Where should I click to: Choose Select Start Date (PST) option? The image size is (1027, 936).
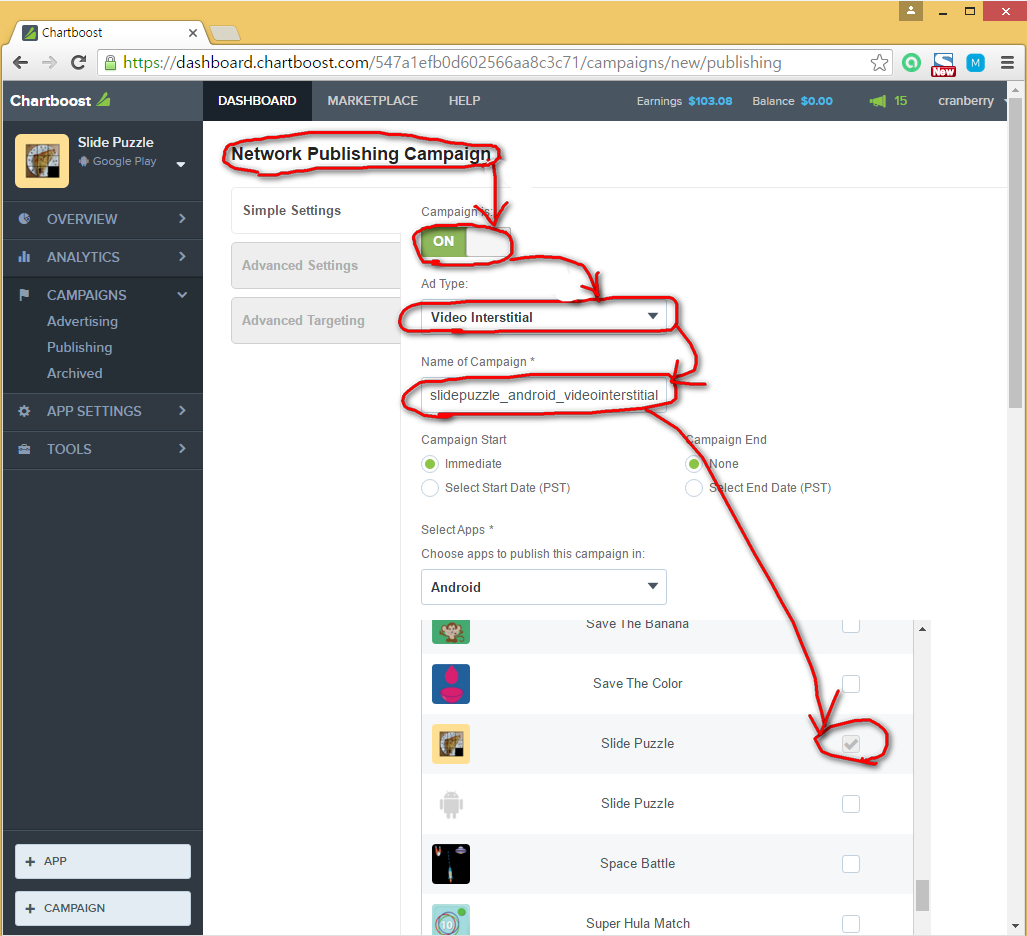tap(430, 488)
